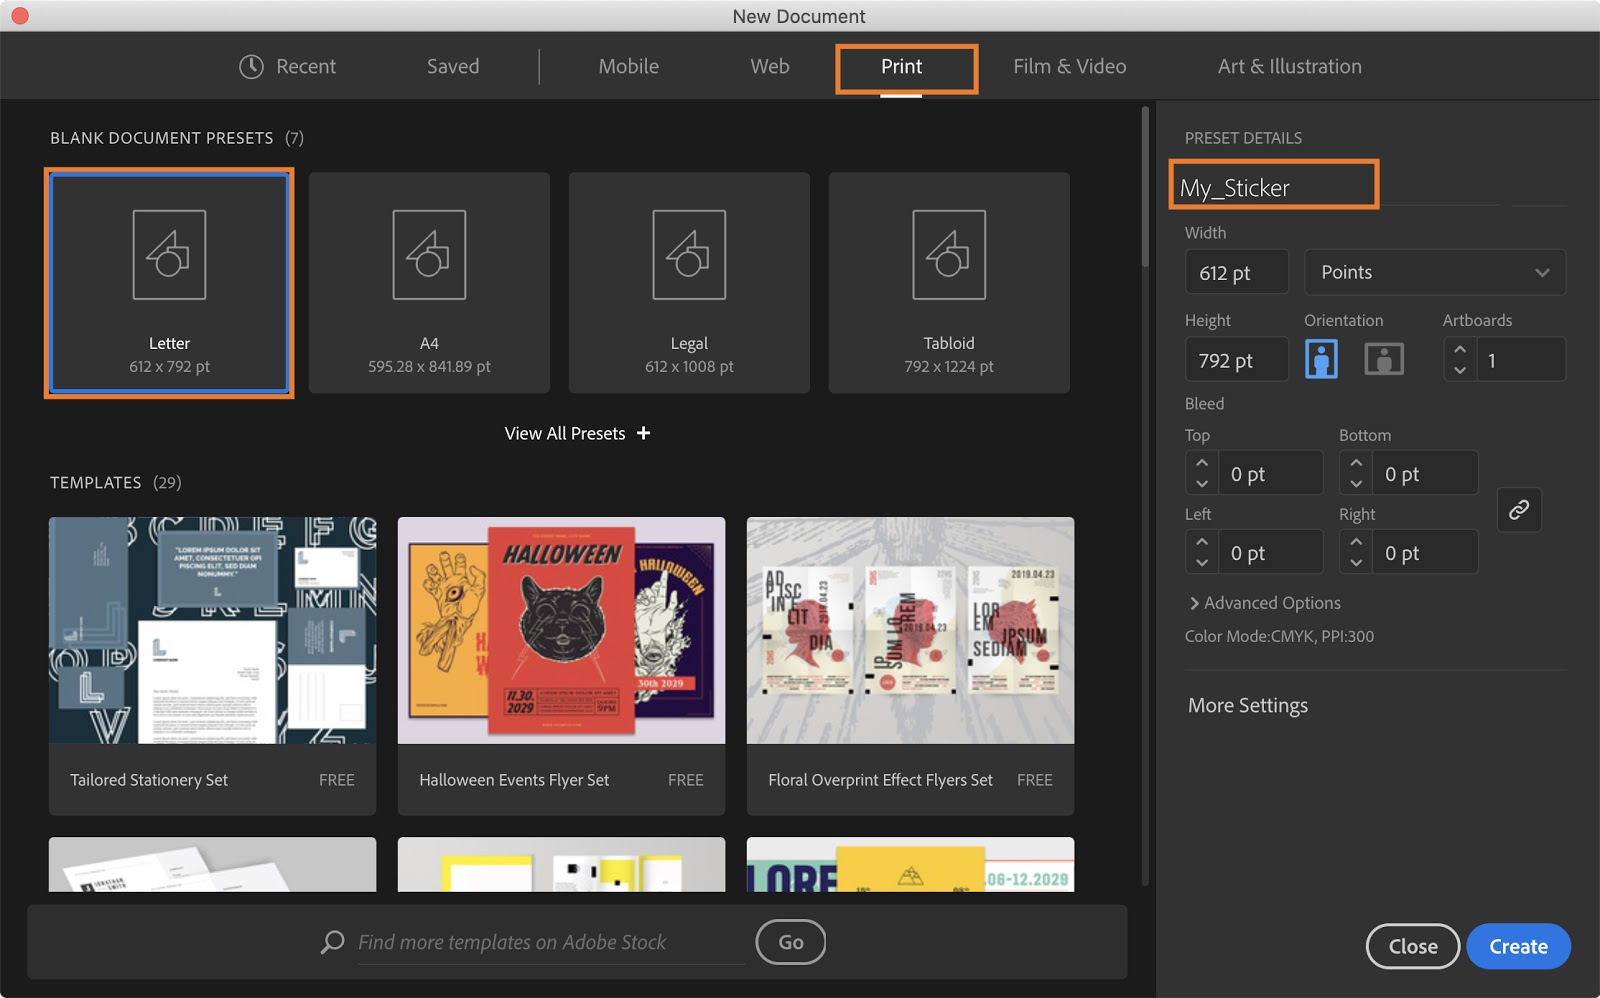The width and height of the screenshot is (1600, 998).
Task: Switch to the Film & Video tab
Action: point(1069,66)
